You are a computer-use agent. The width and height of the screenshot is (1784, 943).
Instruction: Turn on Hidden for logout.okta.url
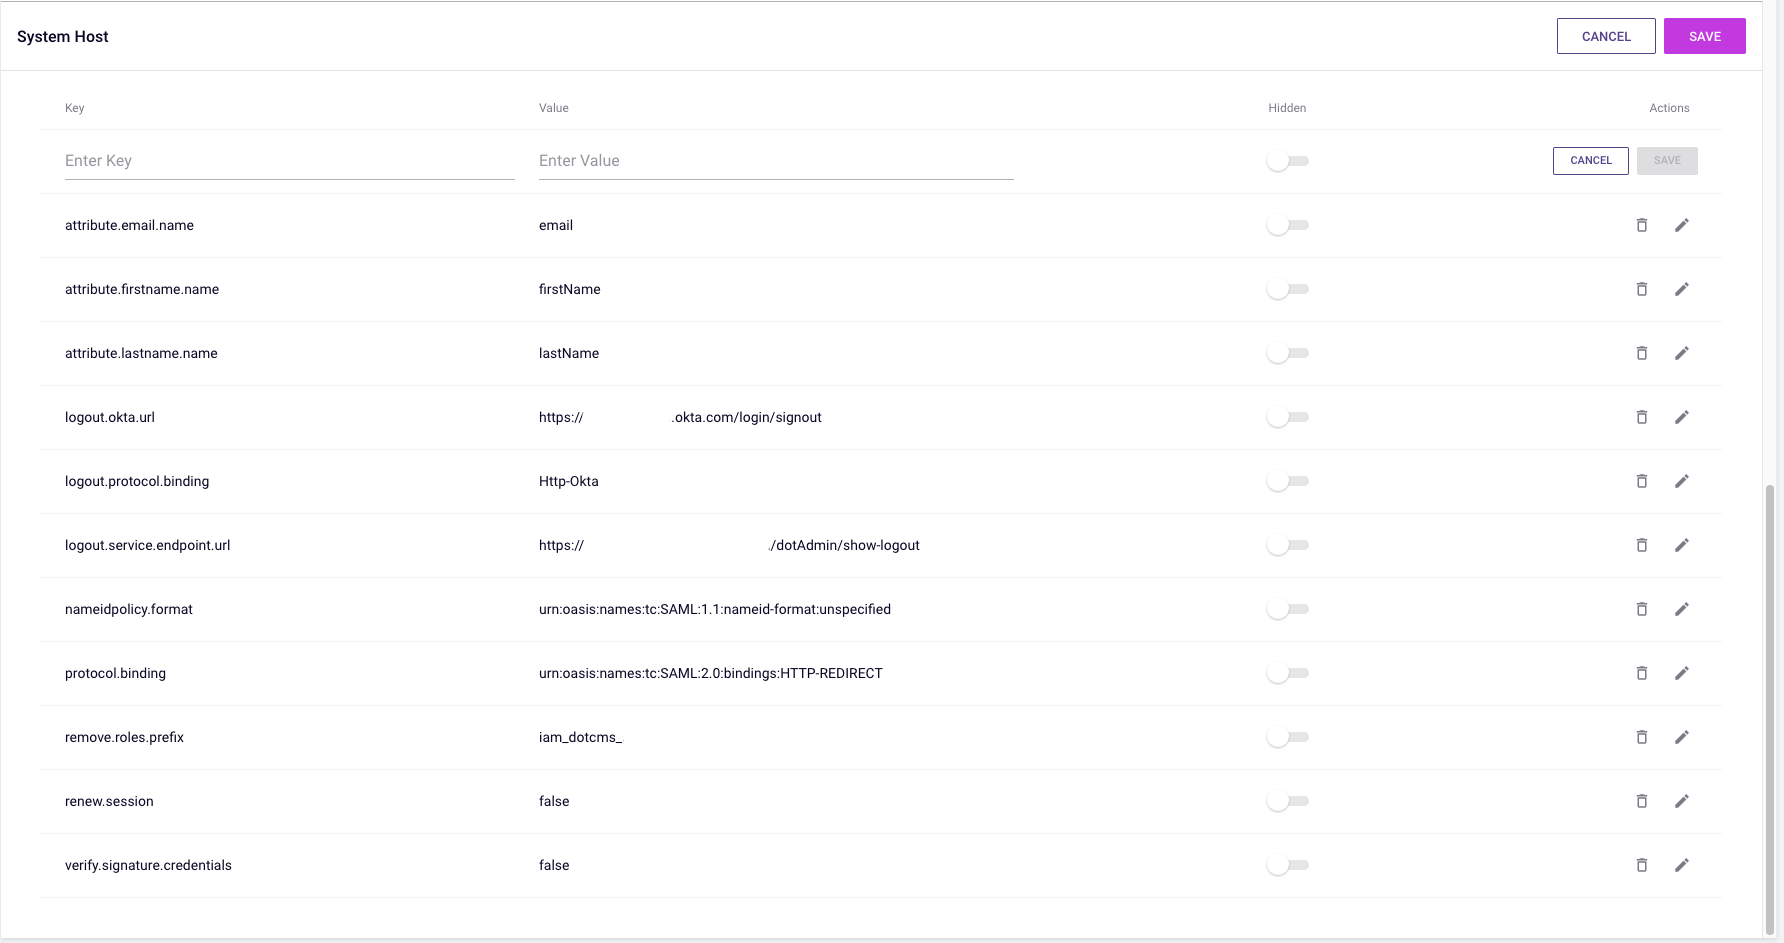click(1287, 417)
